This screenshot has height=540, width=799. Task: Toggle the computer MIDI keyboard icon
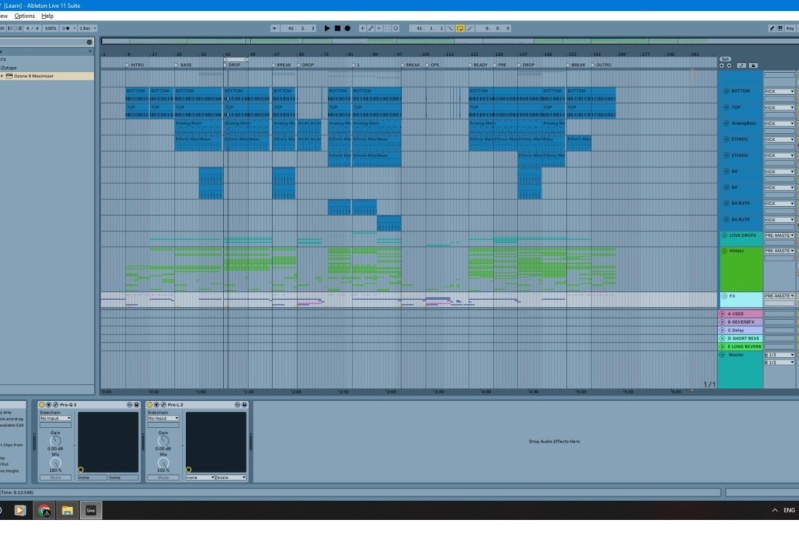780,29
